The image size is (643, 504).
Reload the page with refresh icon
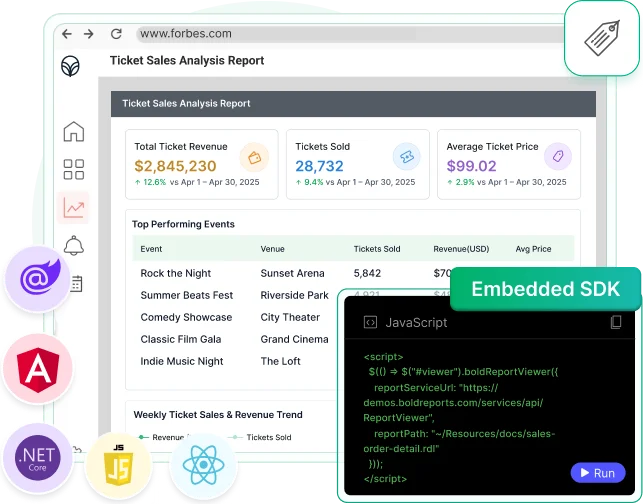tap(116, 34)
